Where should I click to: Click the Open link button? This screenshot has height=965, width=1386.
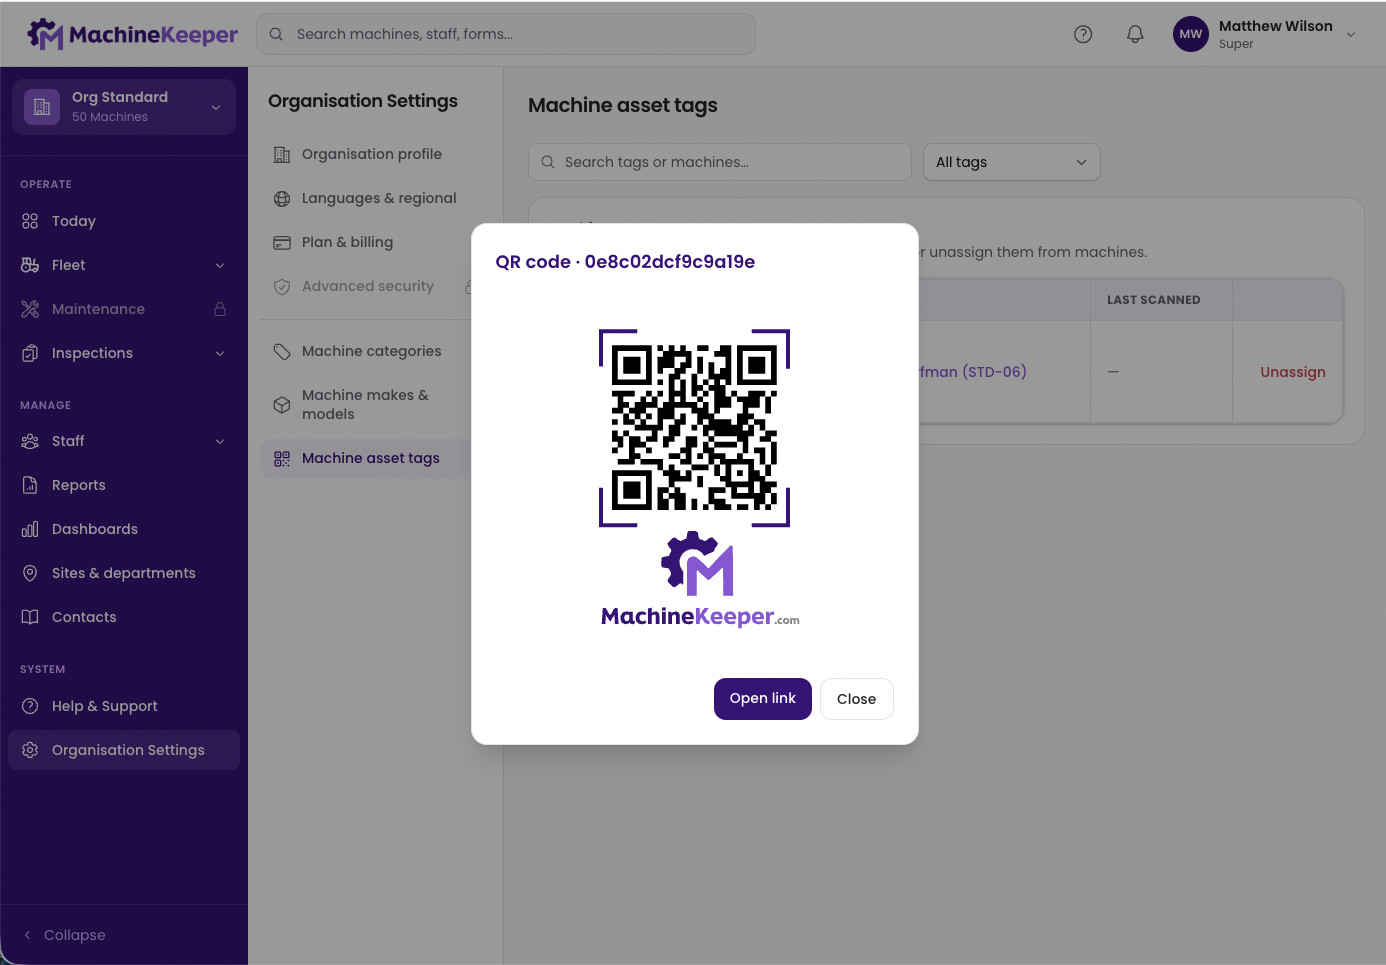point(763,699)
